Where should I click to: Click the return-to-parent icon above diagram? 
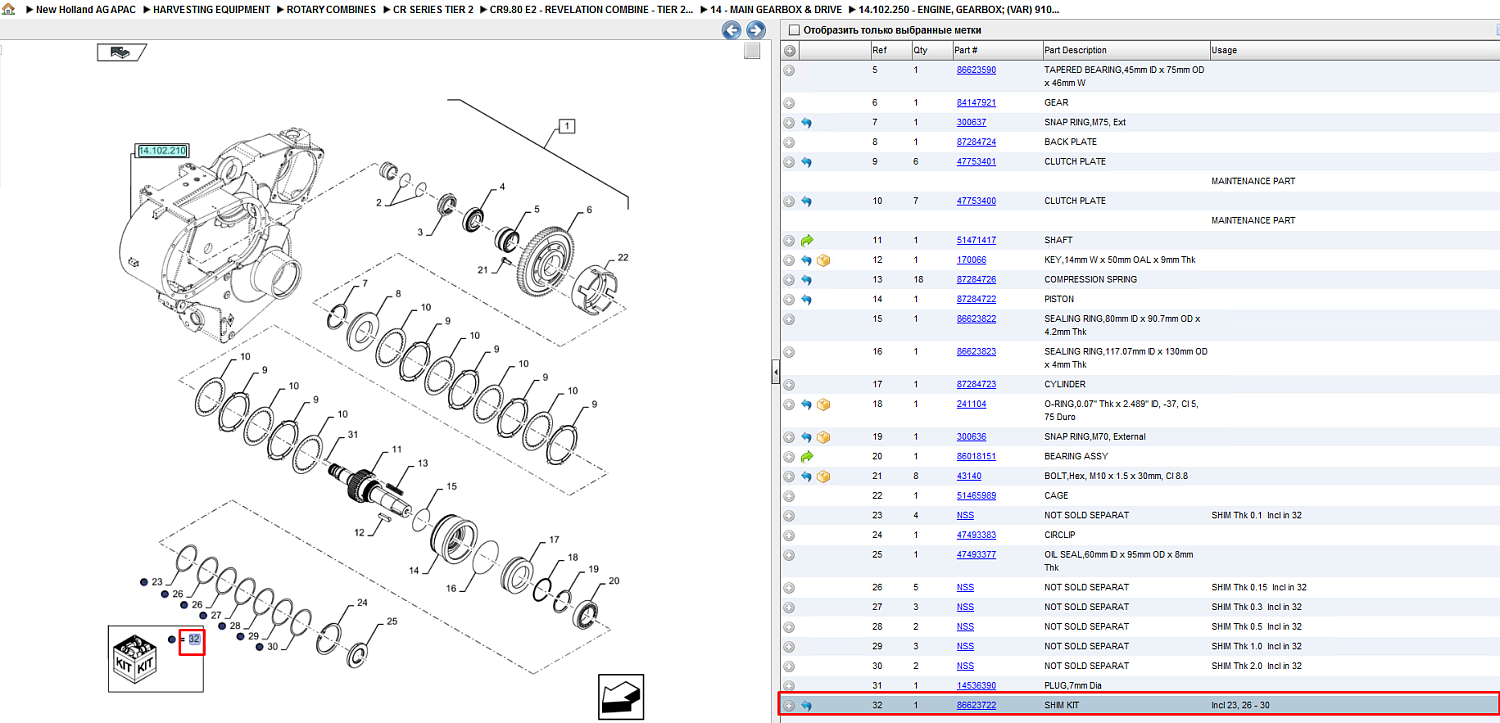pyautogui.click(x=121, y=52)
